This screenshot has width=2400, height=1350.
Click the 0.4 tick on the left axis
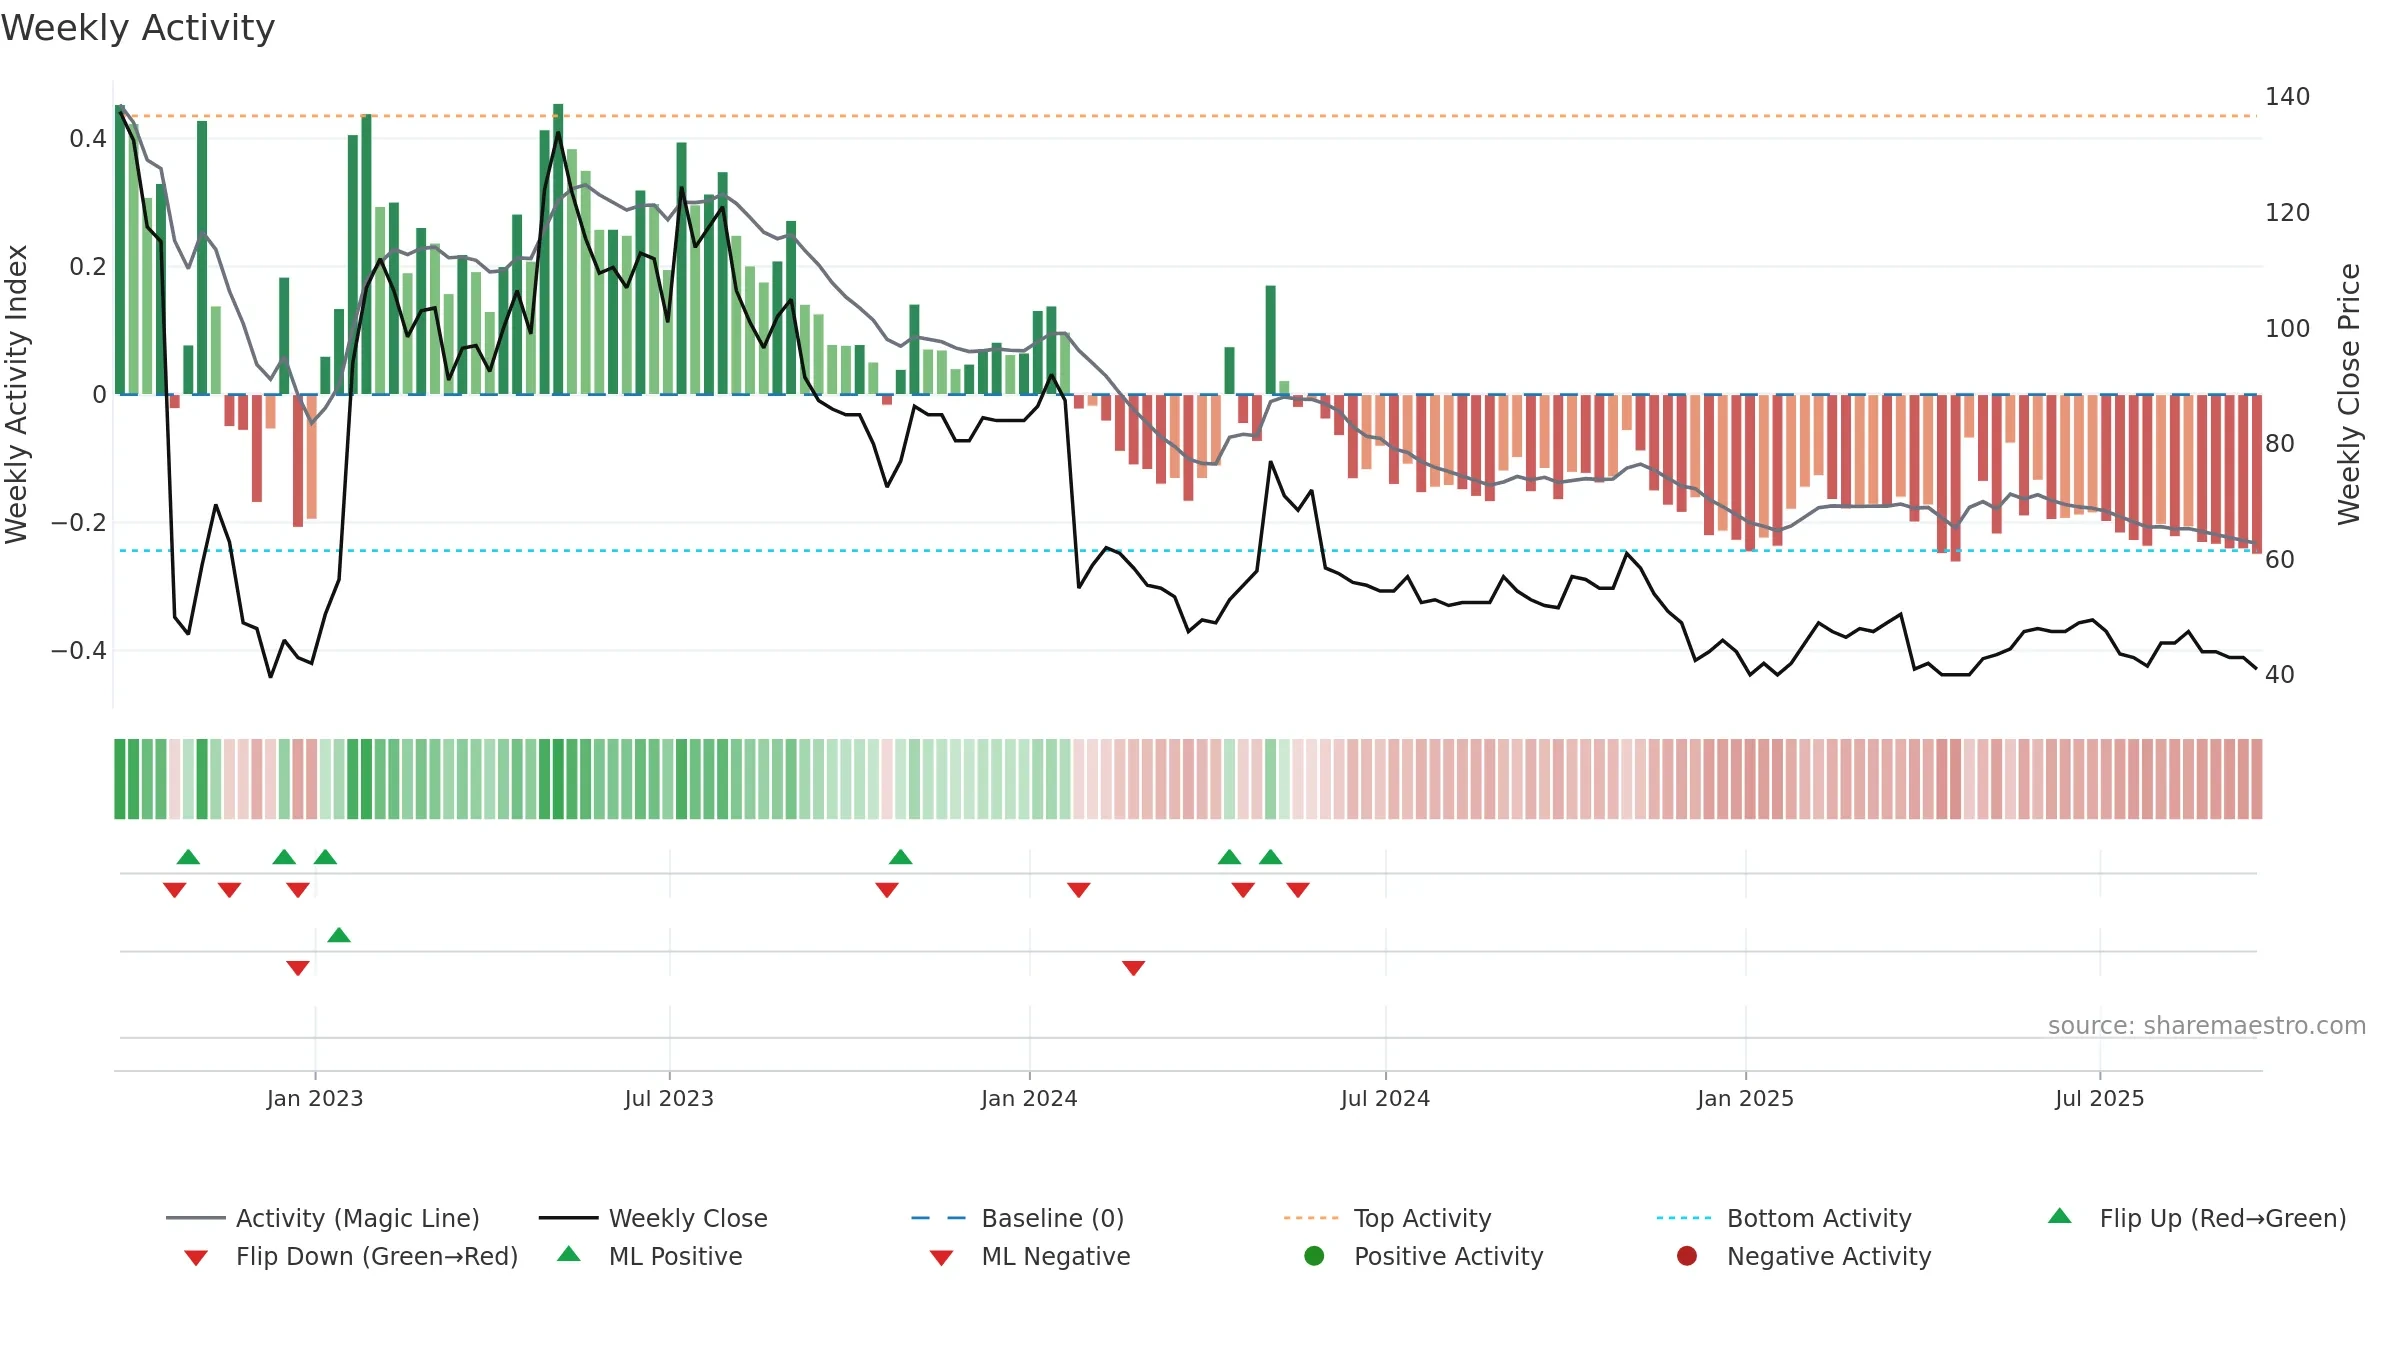point(88,138)
